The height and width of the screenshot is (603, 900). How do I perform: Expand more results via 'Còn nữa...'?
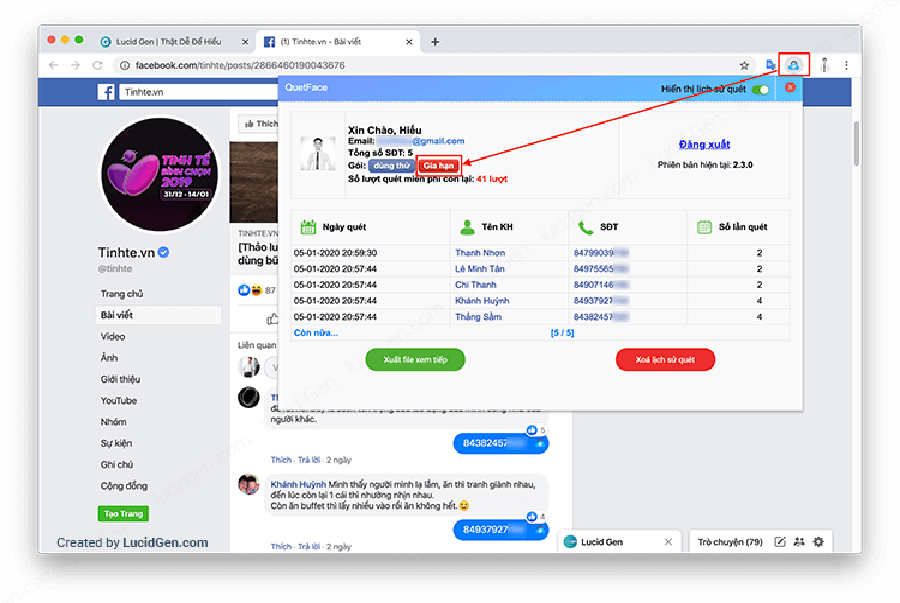pos(316,332)
